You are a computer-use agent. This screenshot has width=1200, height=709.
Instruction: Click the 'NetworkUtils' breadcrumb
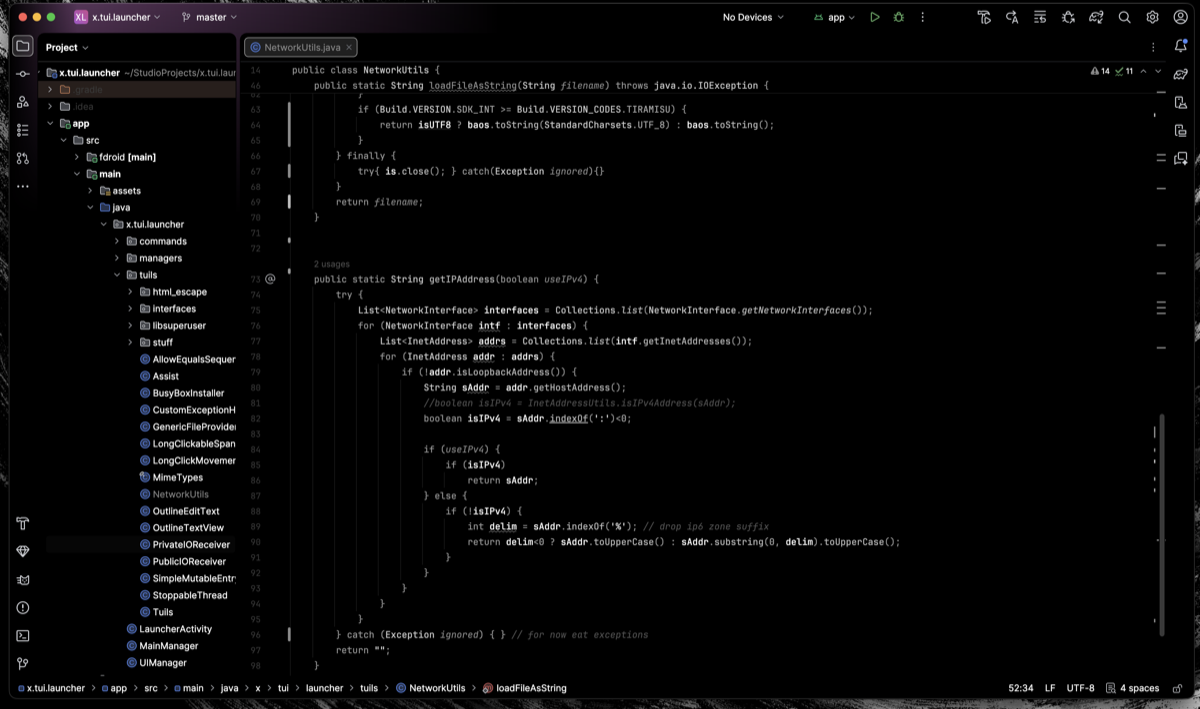point(430,688)
